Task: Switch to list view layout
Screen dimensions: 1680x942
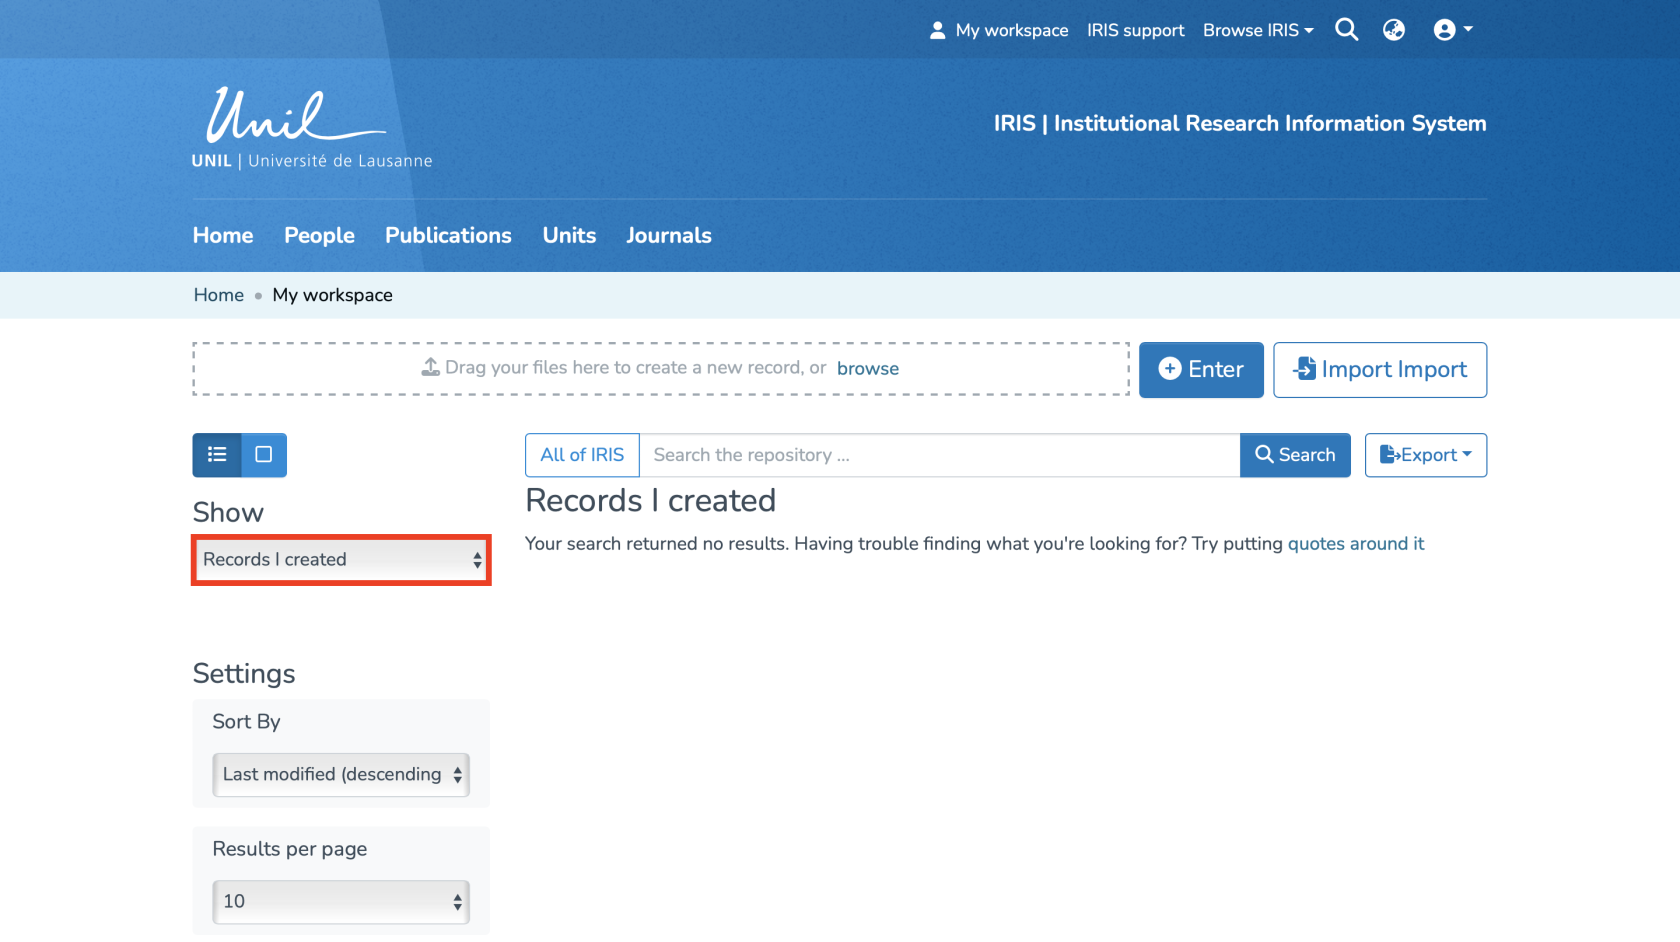Action: 217,455
